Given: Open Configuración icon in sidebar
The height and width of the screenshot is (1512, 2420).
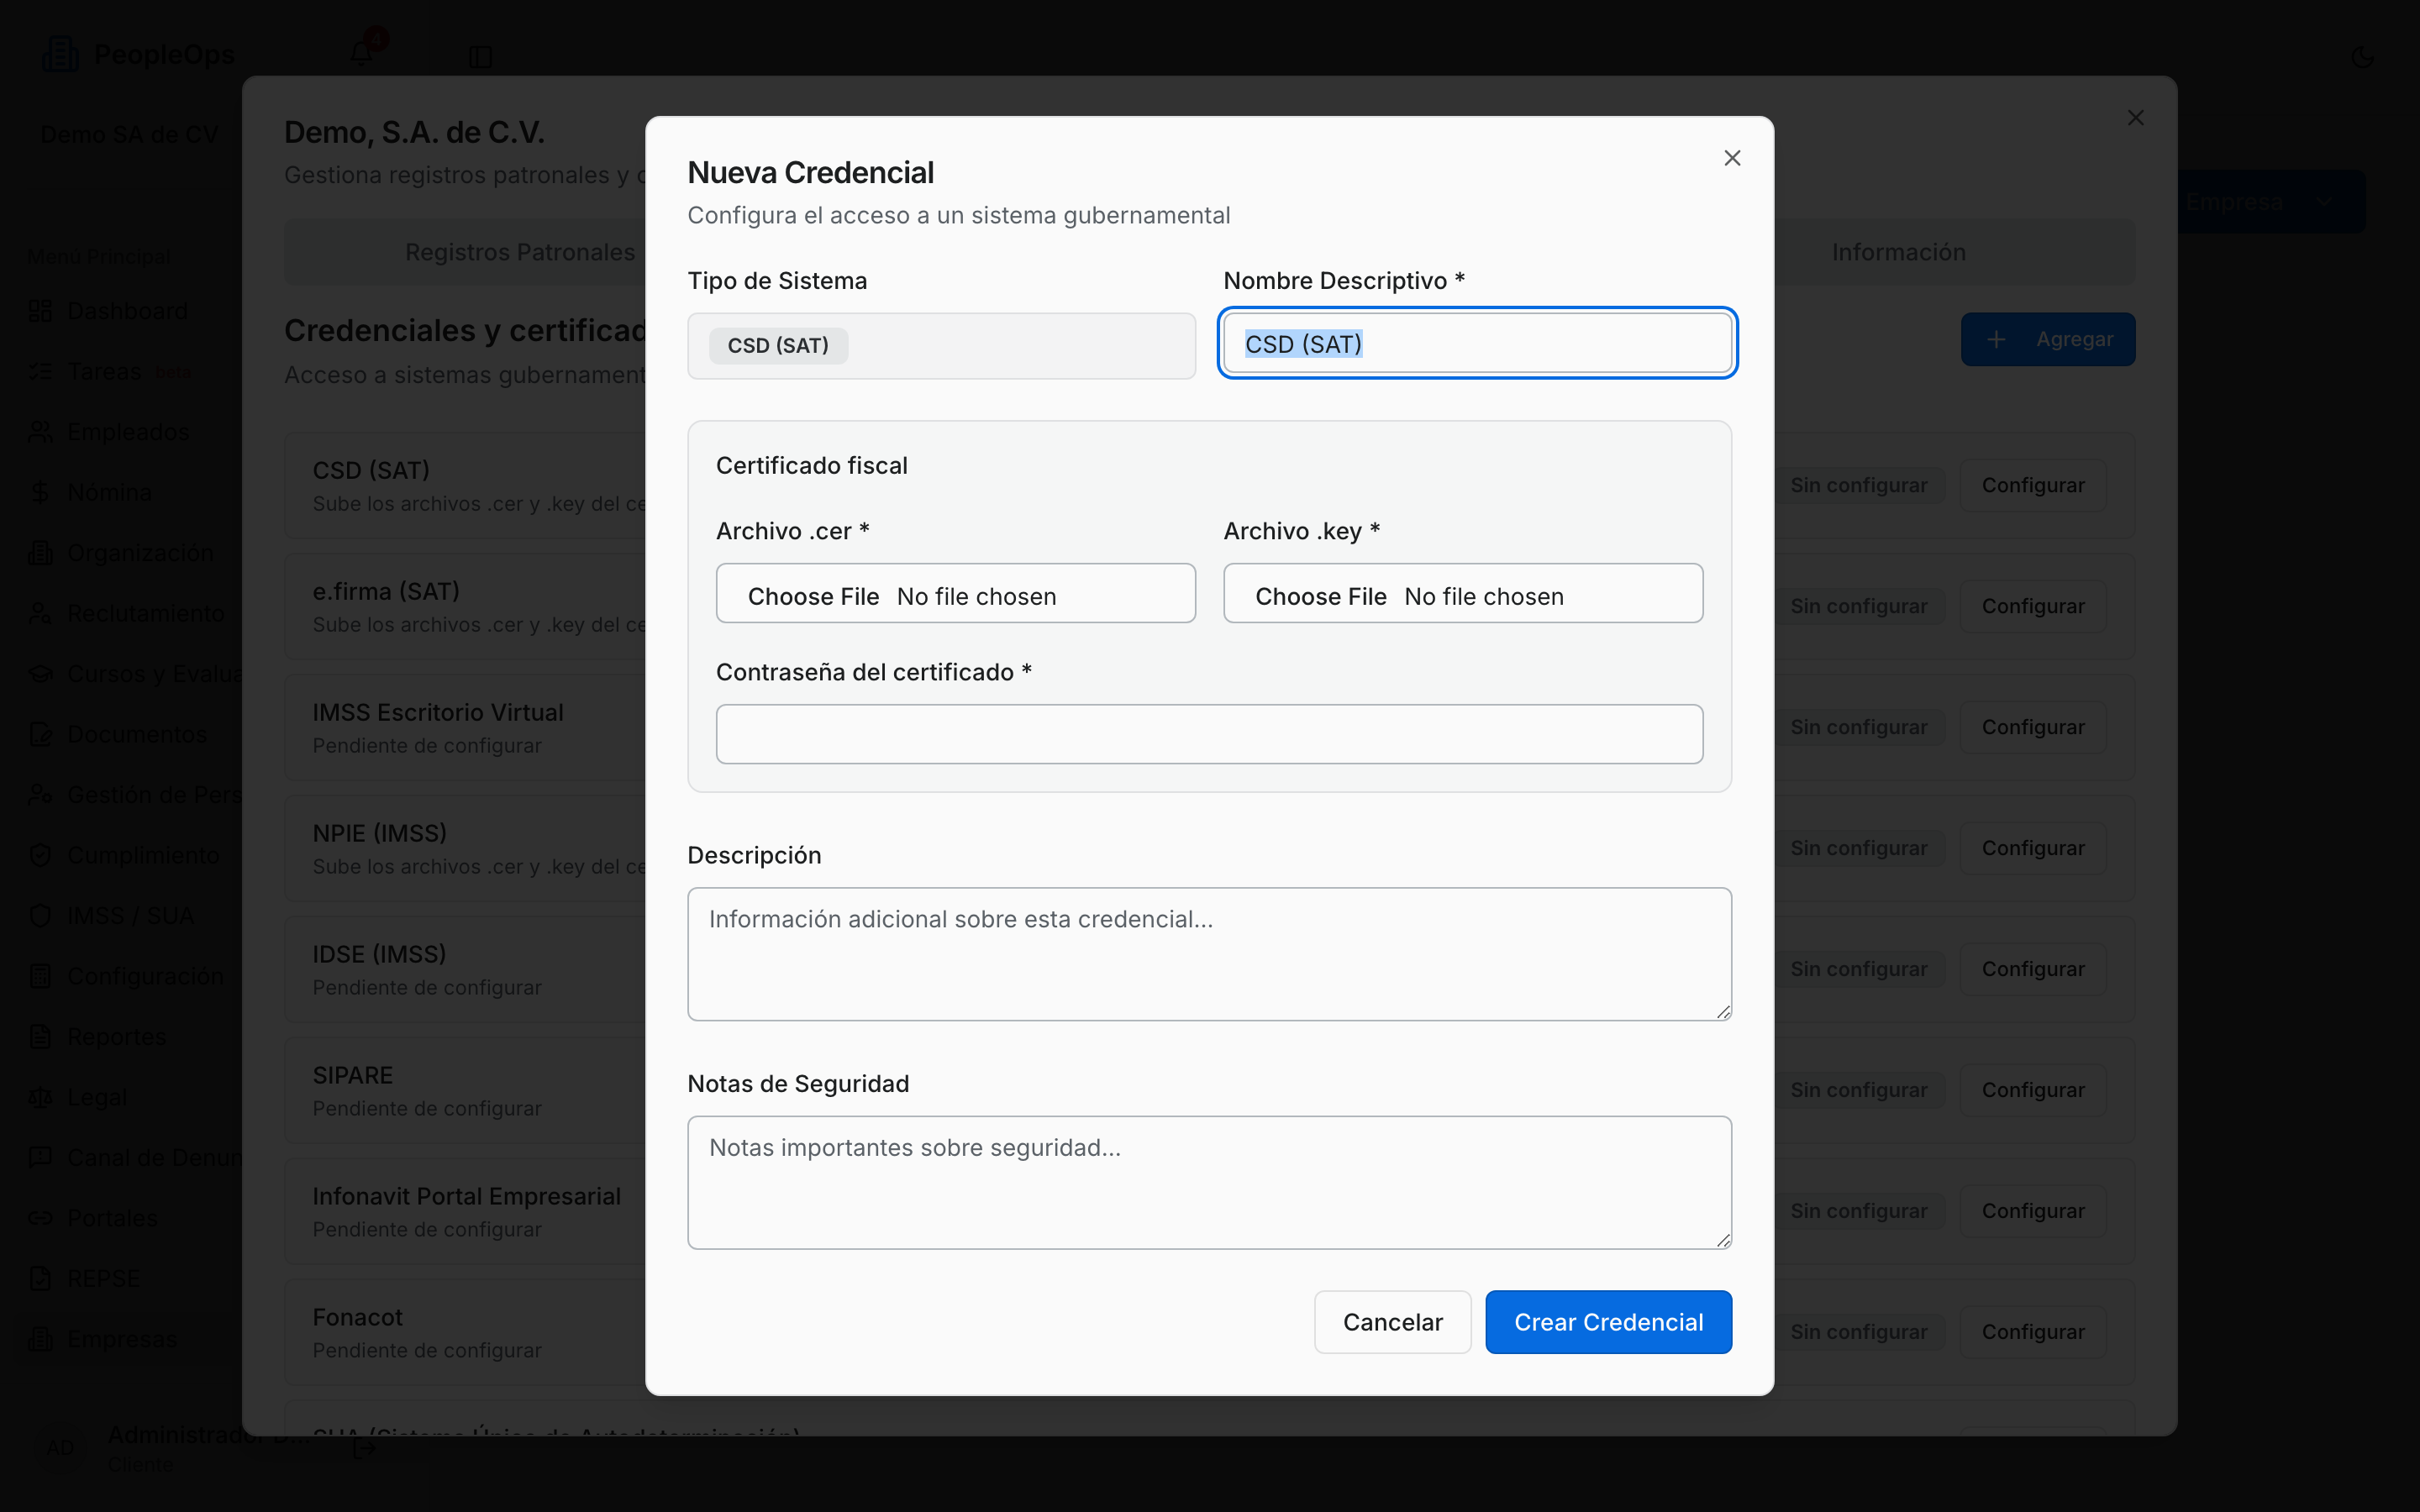Looking at the screenshot, I should click(x=40, y=976).
